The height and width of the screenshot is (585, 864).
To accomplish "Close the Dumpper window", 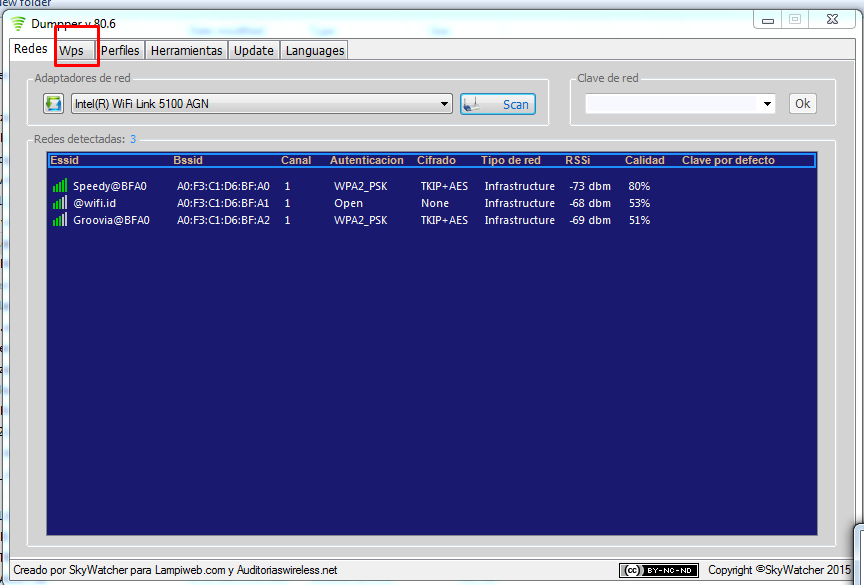I will pyautogui.click(x=832, y=19).
